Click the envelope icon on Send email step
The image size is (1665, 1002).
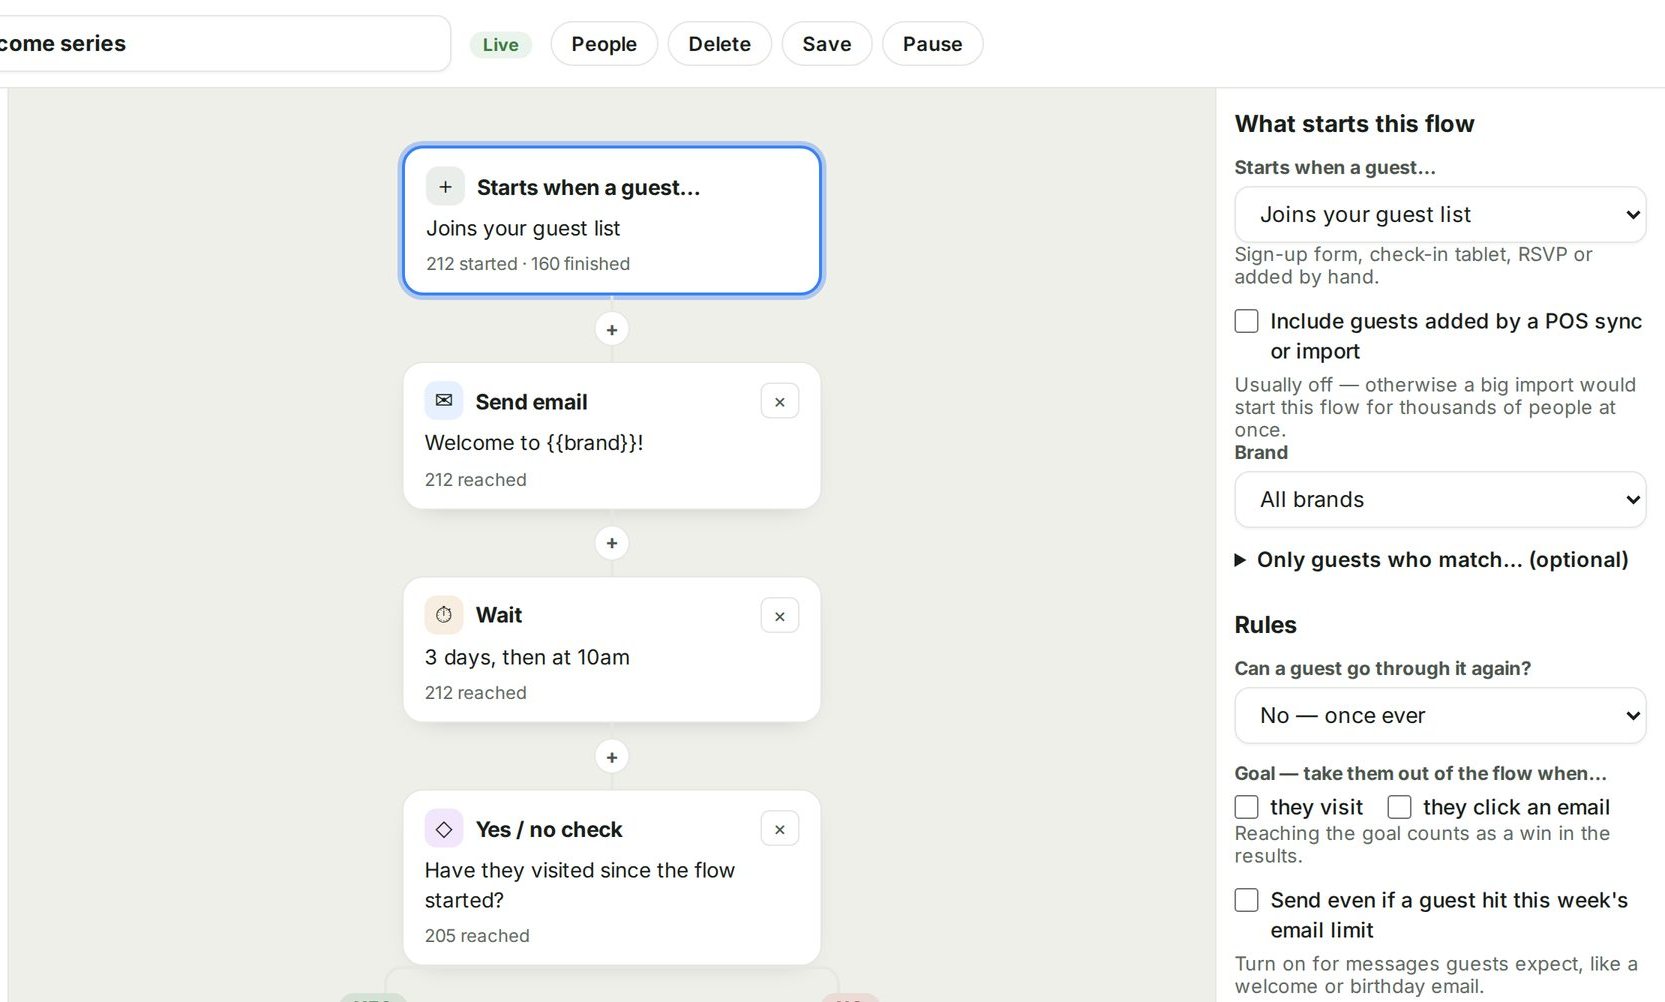click(444, 401)
